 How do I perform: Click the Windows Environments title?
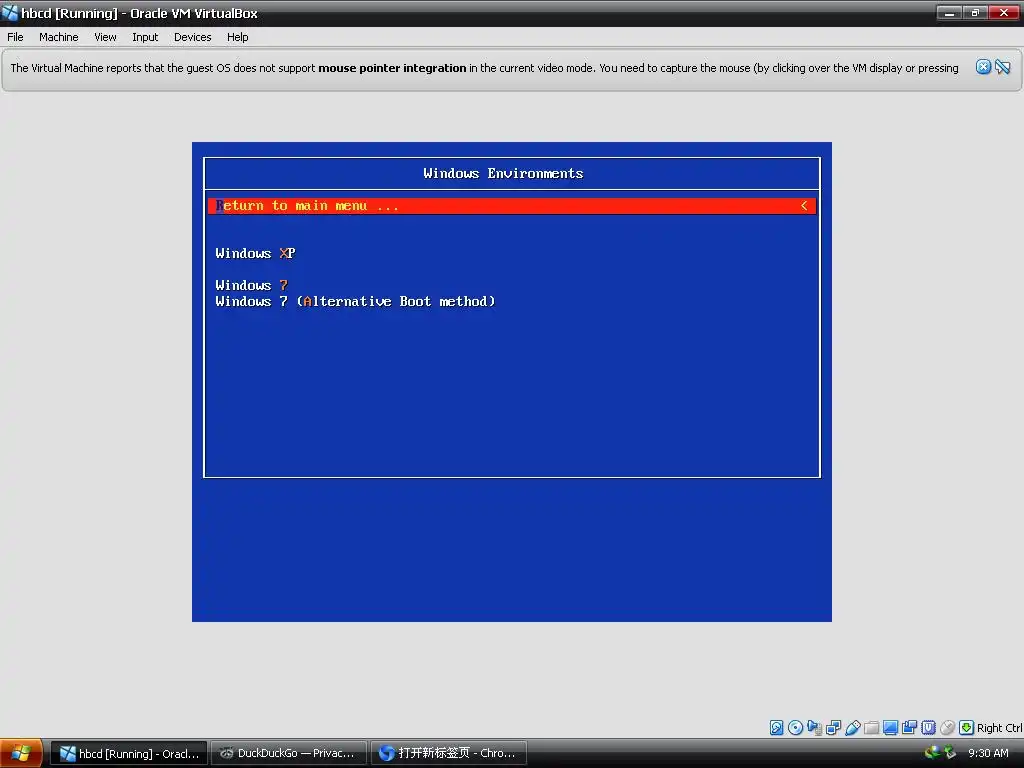(503, 174)
